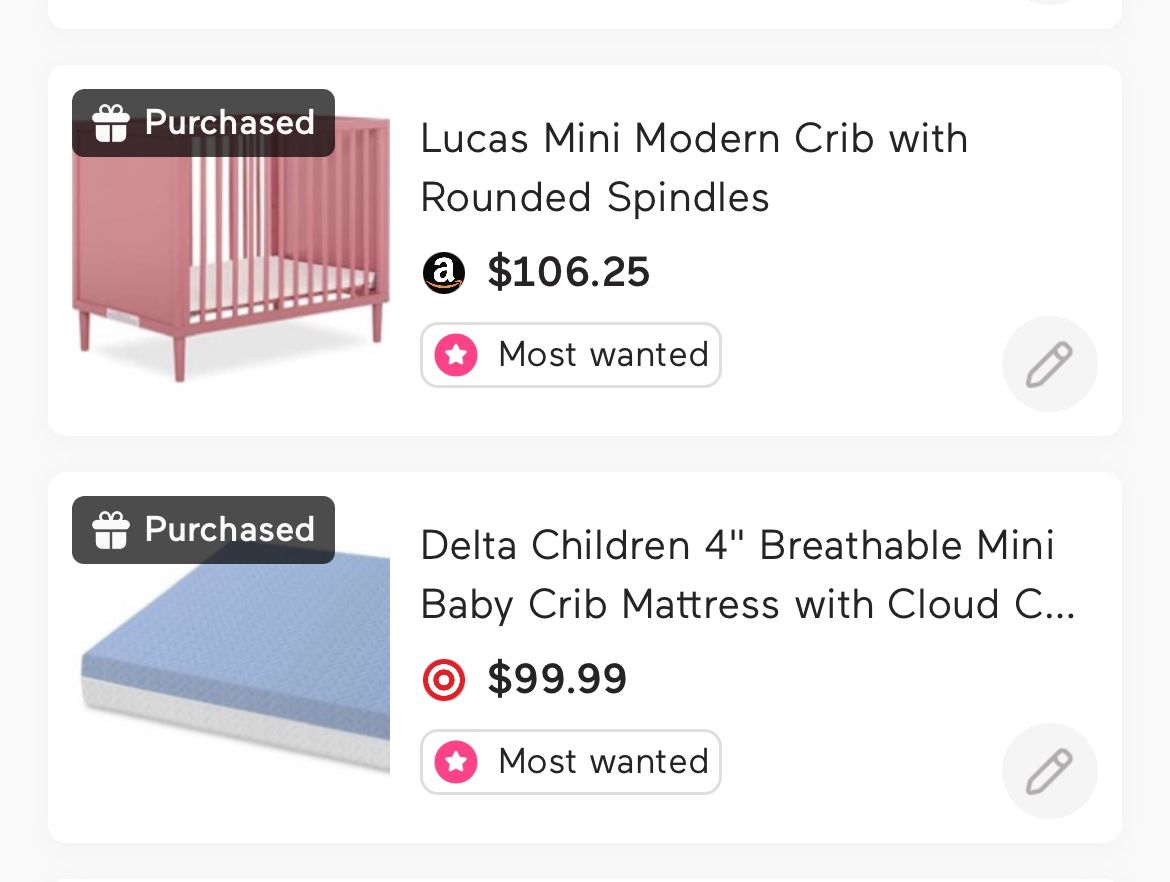Select the star icon in mattress's Most wanted badge
The image size is (1170, 882).
click(456, 761)
